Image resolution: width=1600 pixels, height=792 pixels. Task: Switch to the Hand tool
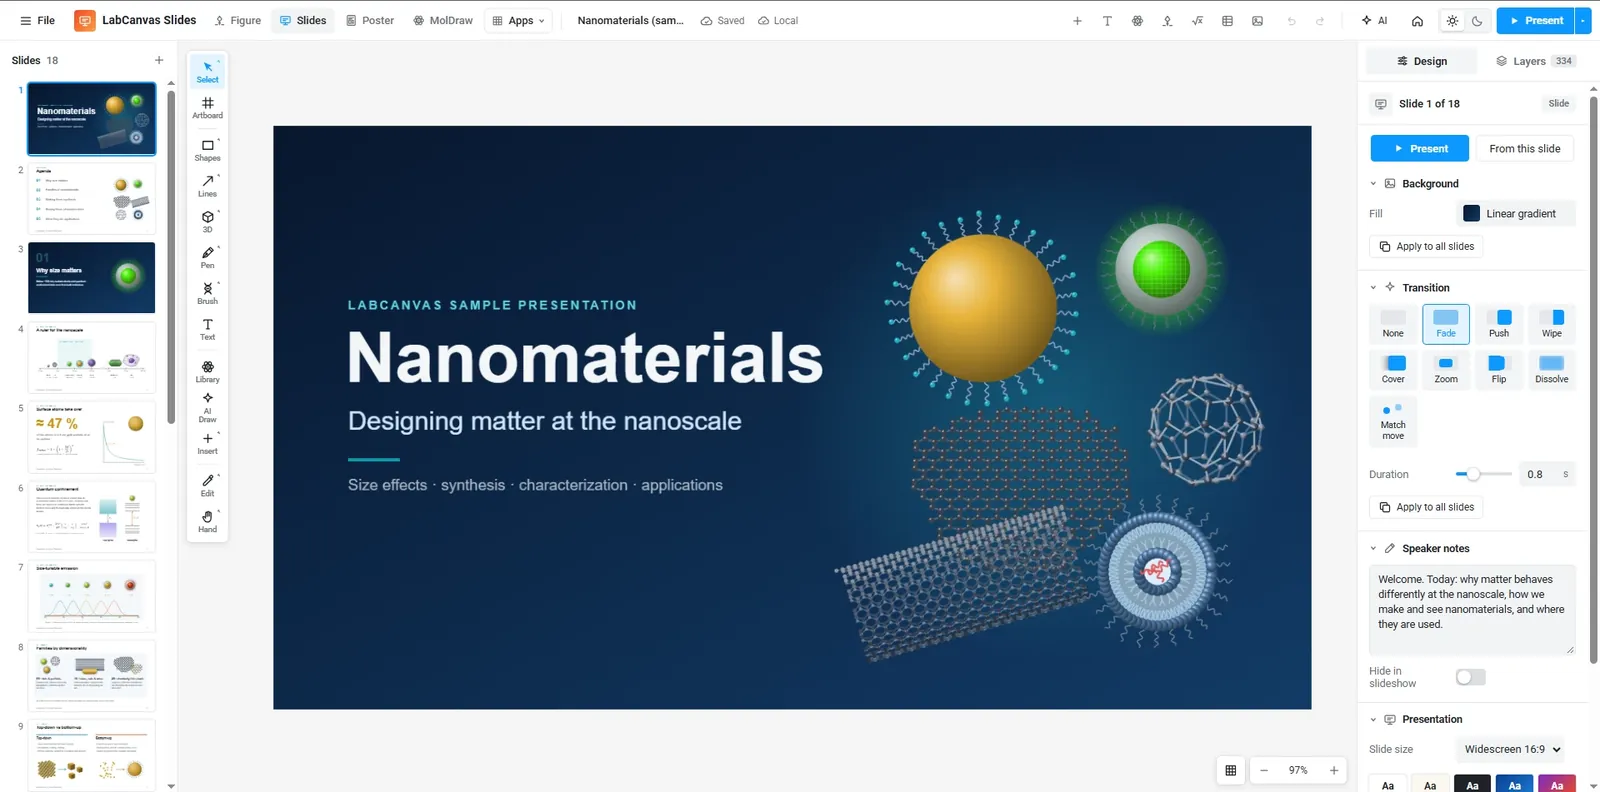pos(207,522)
